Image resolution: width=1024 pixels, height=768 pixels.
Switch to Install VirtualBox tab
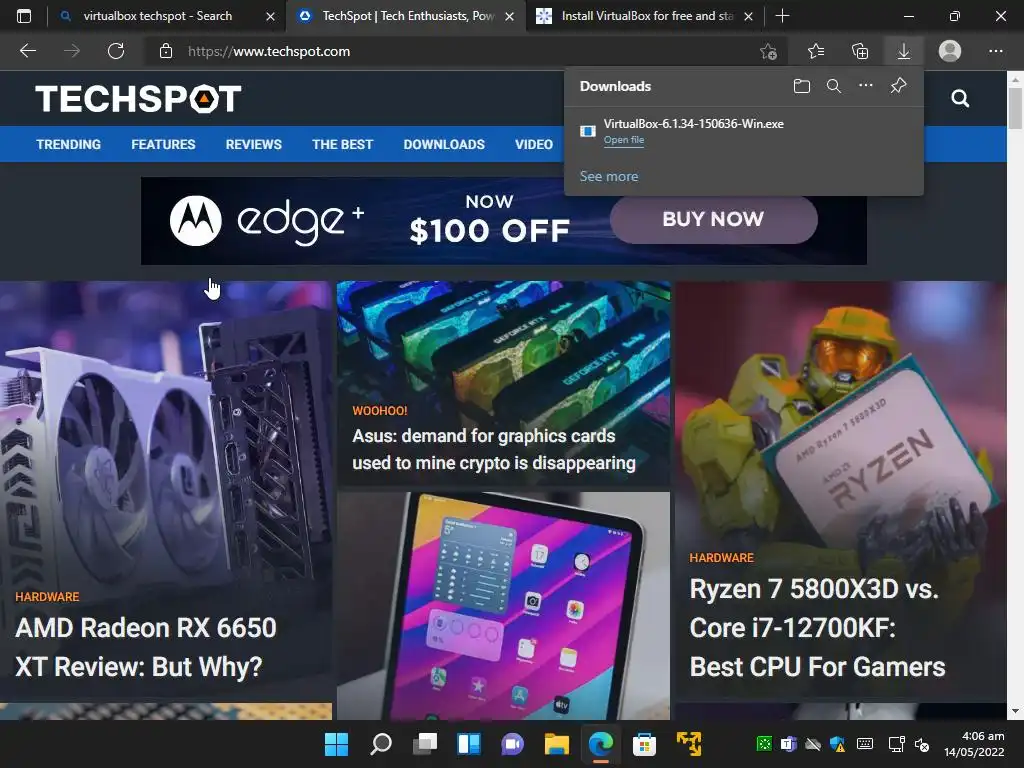point(647,16)
